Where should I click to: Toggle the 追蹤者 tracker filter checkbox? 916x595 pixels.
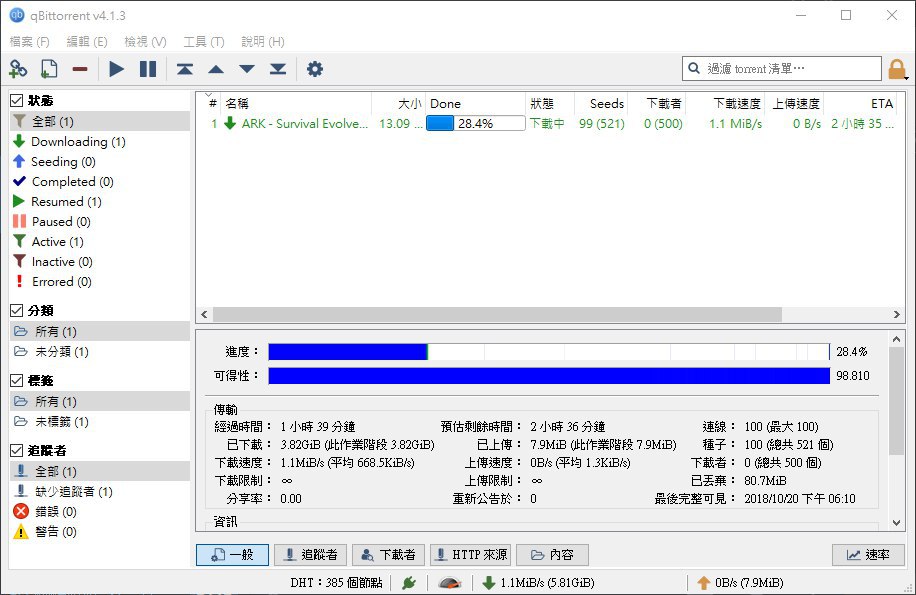[17, 450]
